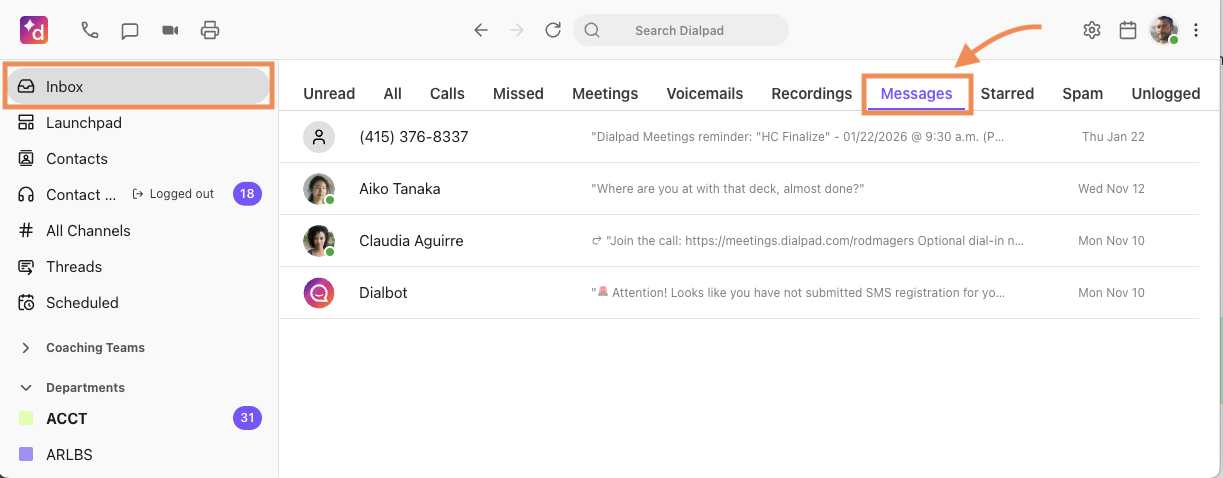
Task: Switch to the Voicemails tab
Action: [705, 94]
